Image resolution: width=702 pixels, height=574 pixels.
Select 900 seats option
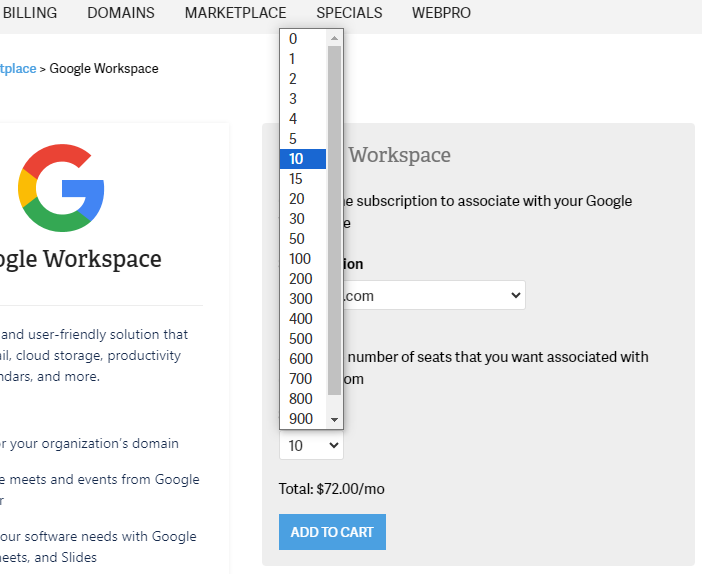[303, 419]
